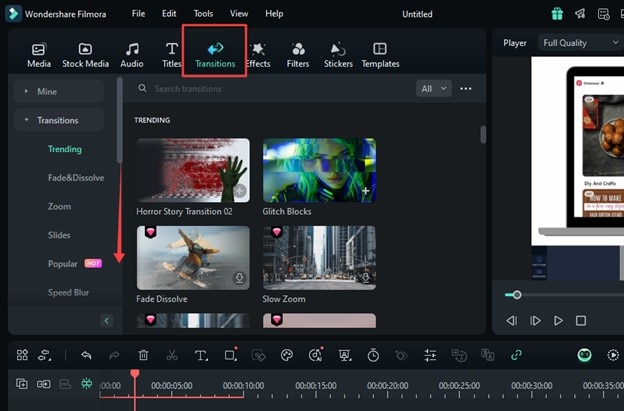Add Glitch Blocks with the plus icon
The width and height of the screenshot is (624, 411).
366,191
